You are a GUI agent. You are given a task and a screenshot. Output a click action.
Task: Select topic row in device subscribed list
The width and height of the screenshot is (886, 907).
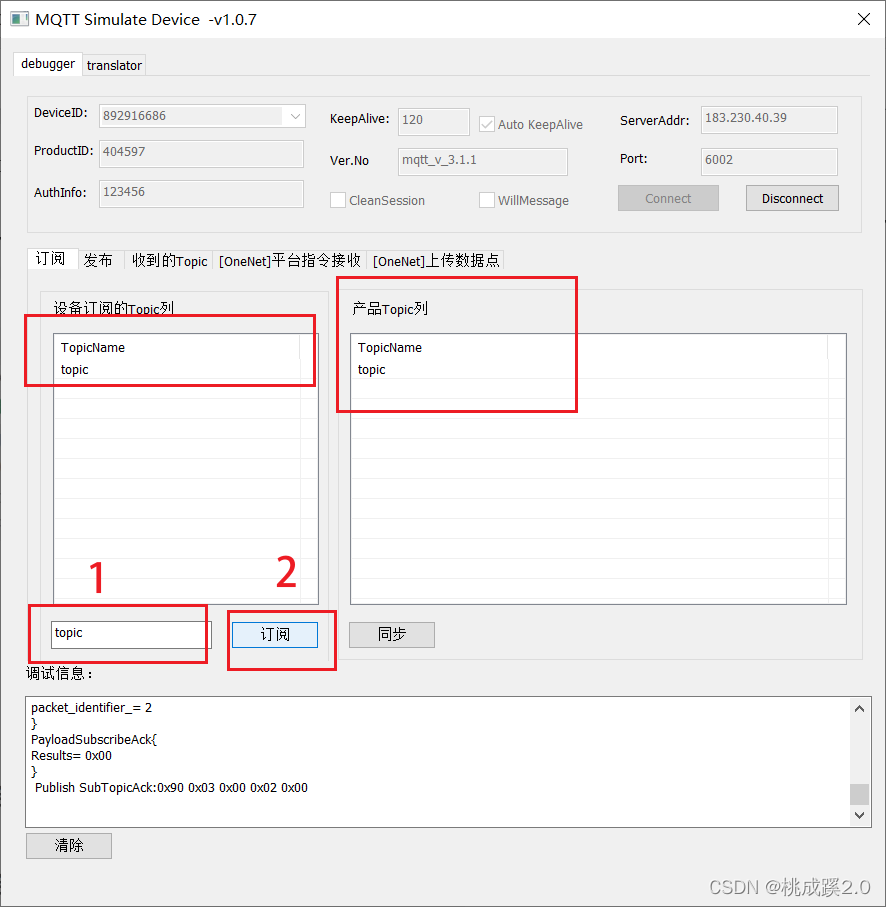177,370
